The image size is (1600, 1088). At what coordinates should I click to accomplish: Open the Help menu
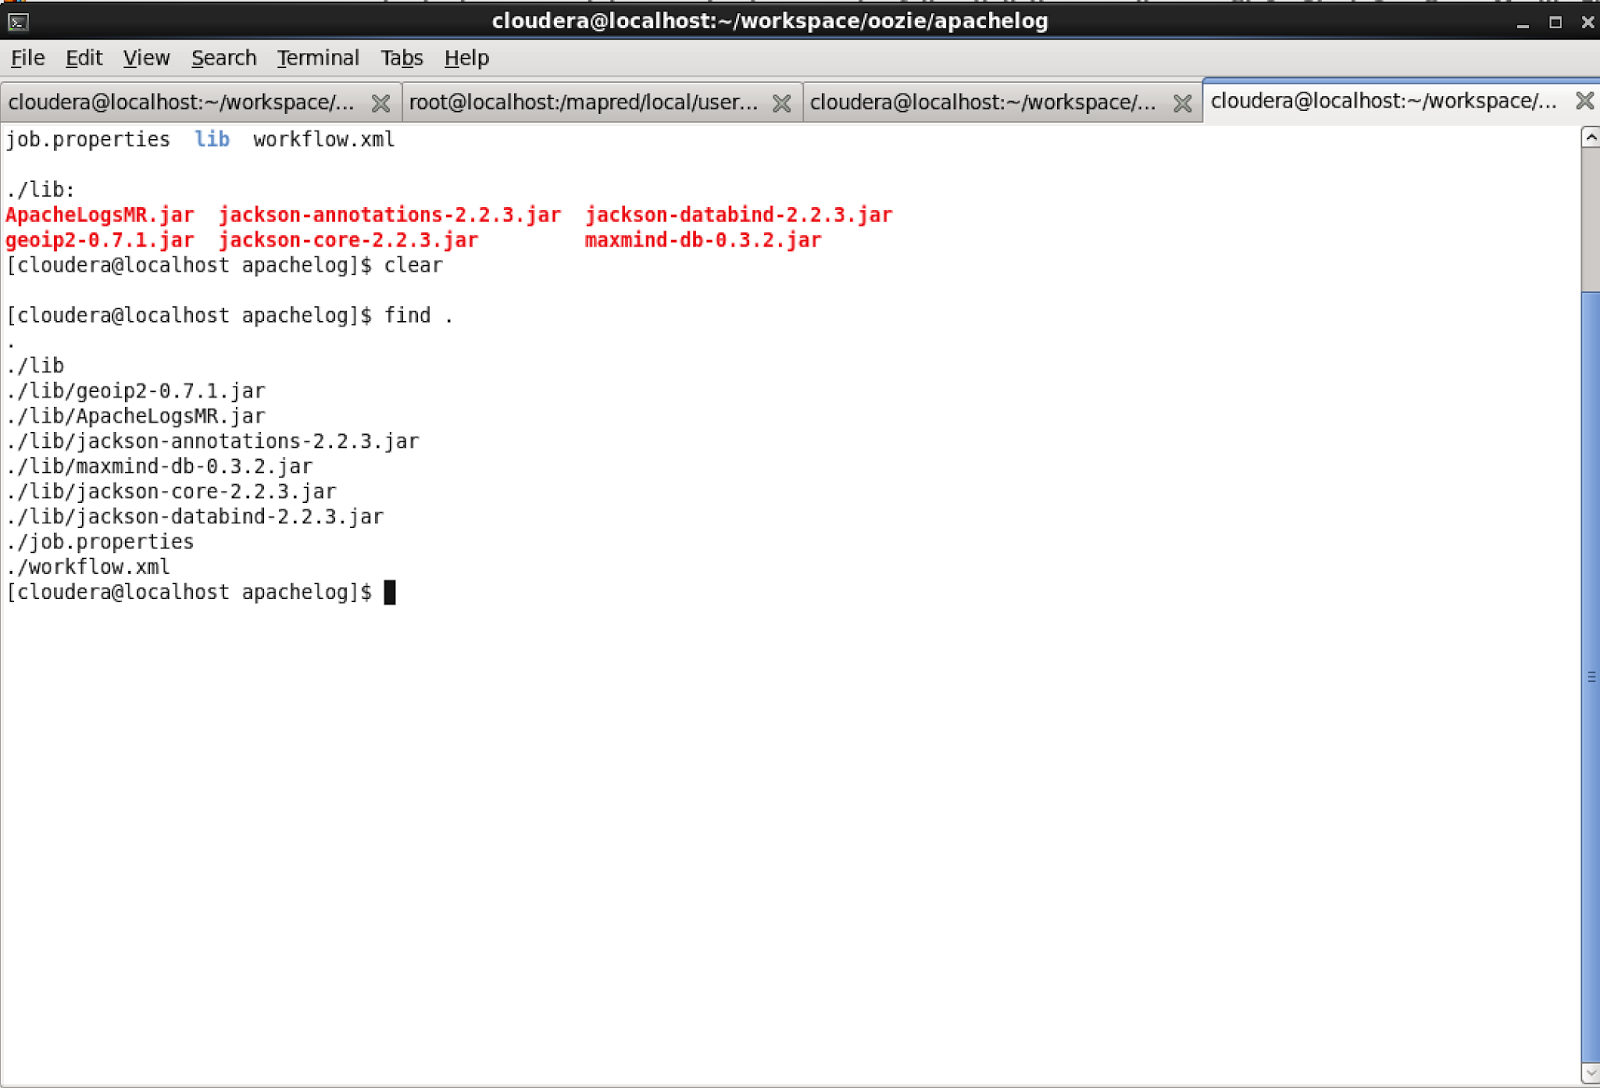pos(465,58)
